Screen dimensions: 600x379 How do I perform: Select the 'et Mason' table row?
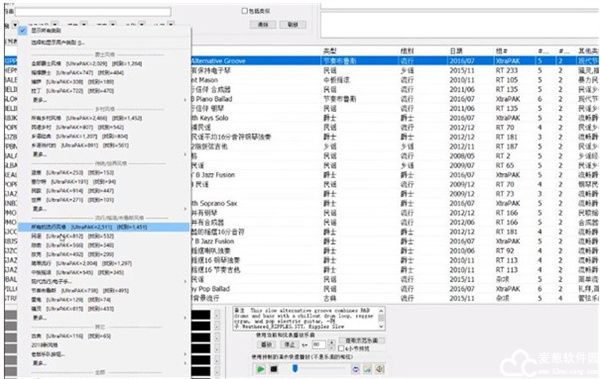395,80
